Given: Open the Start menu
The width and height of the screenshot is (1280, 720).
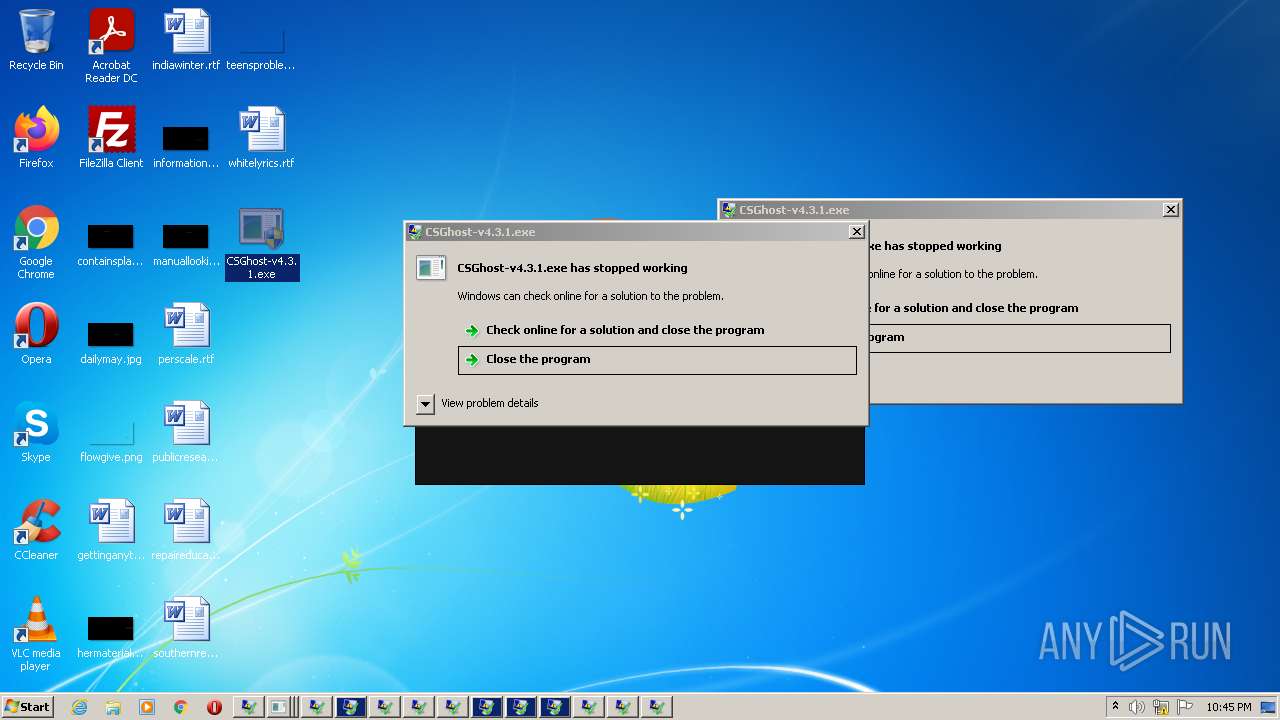Looking at the screenshot, I should [x=27, y=707].
